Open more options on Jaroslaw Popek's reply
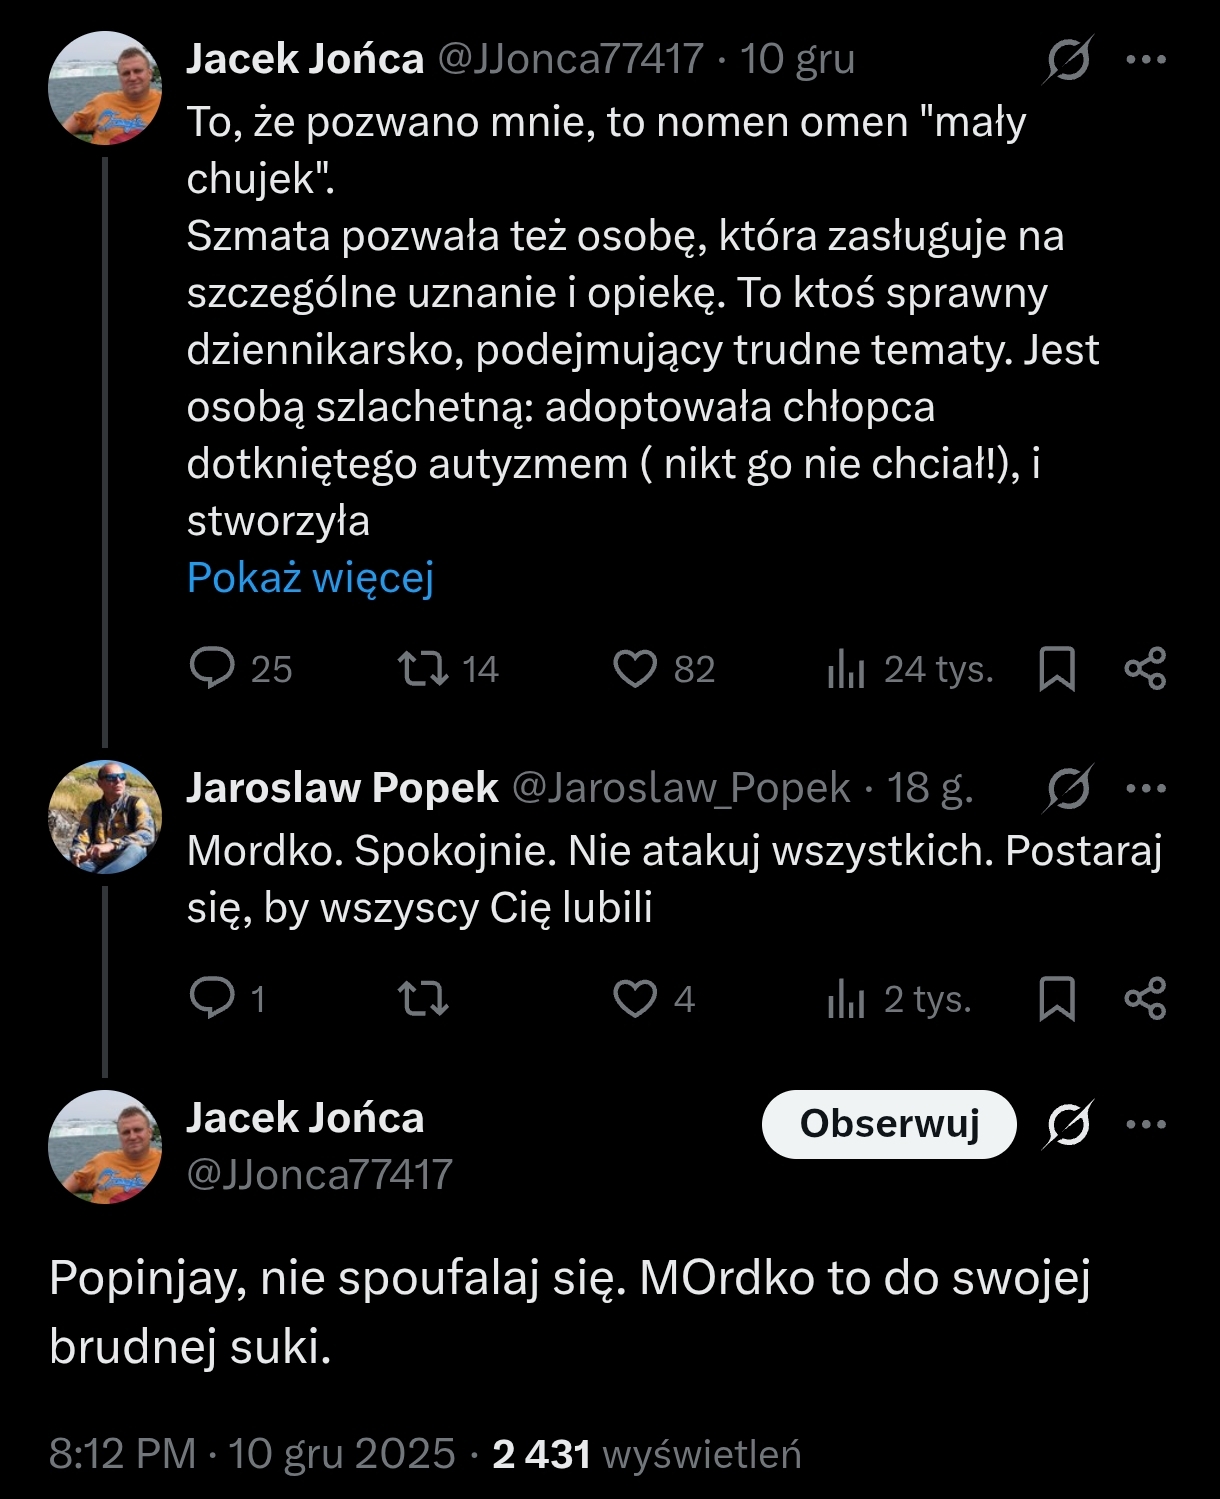 pyautogui.click(x=1146, y=788)
